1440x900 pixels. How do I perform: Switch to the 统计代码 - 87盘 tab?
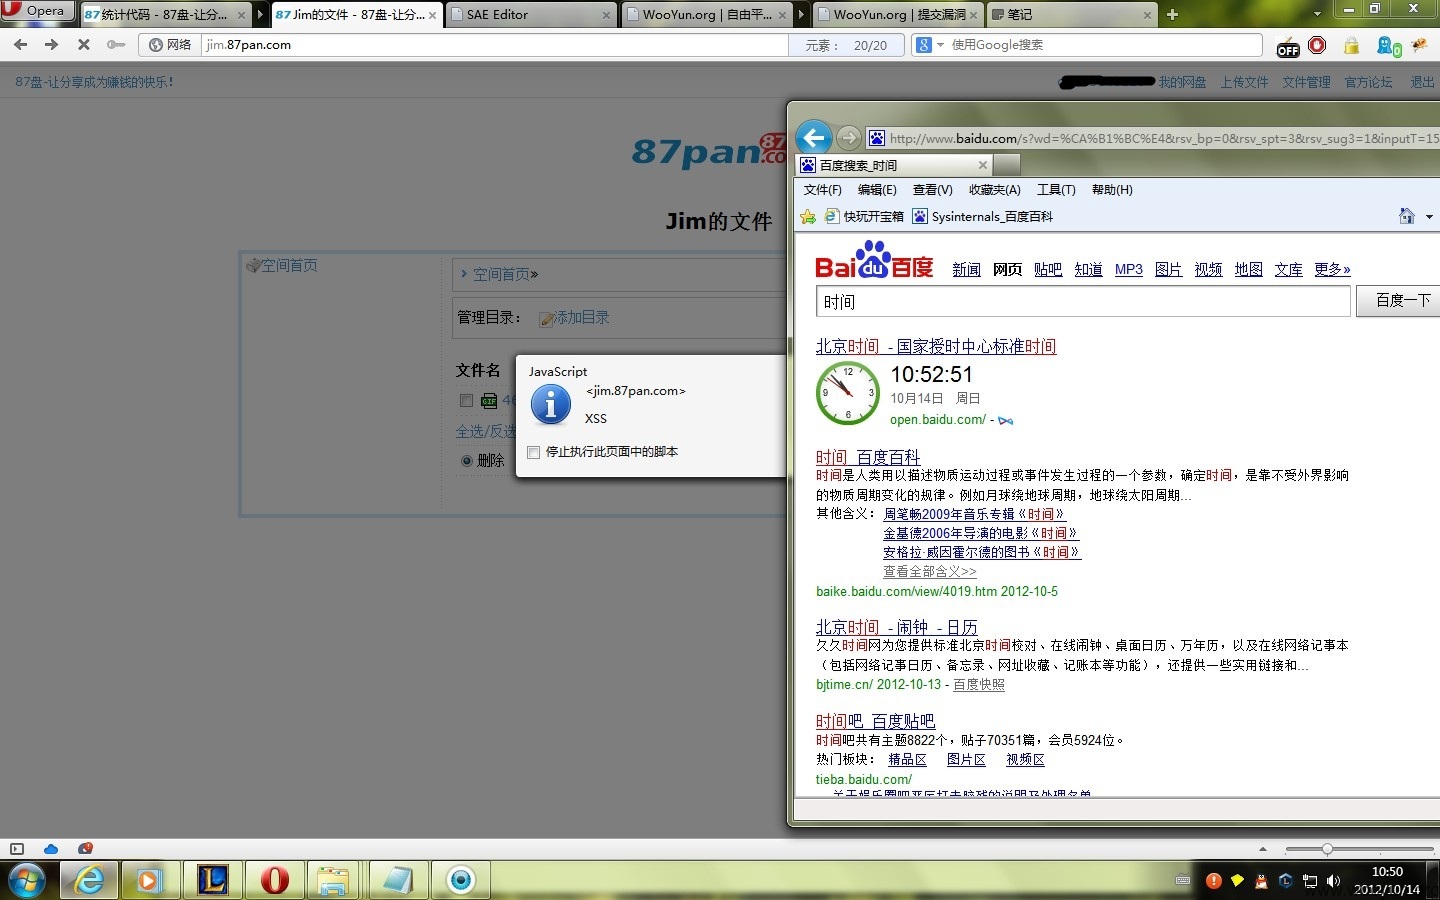[164, 15]
